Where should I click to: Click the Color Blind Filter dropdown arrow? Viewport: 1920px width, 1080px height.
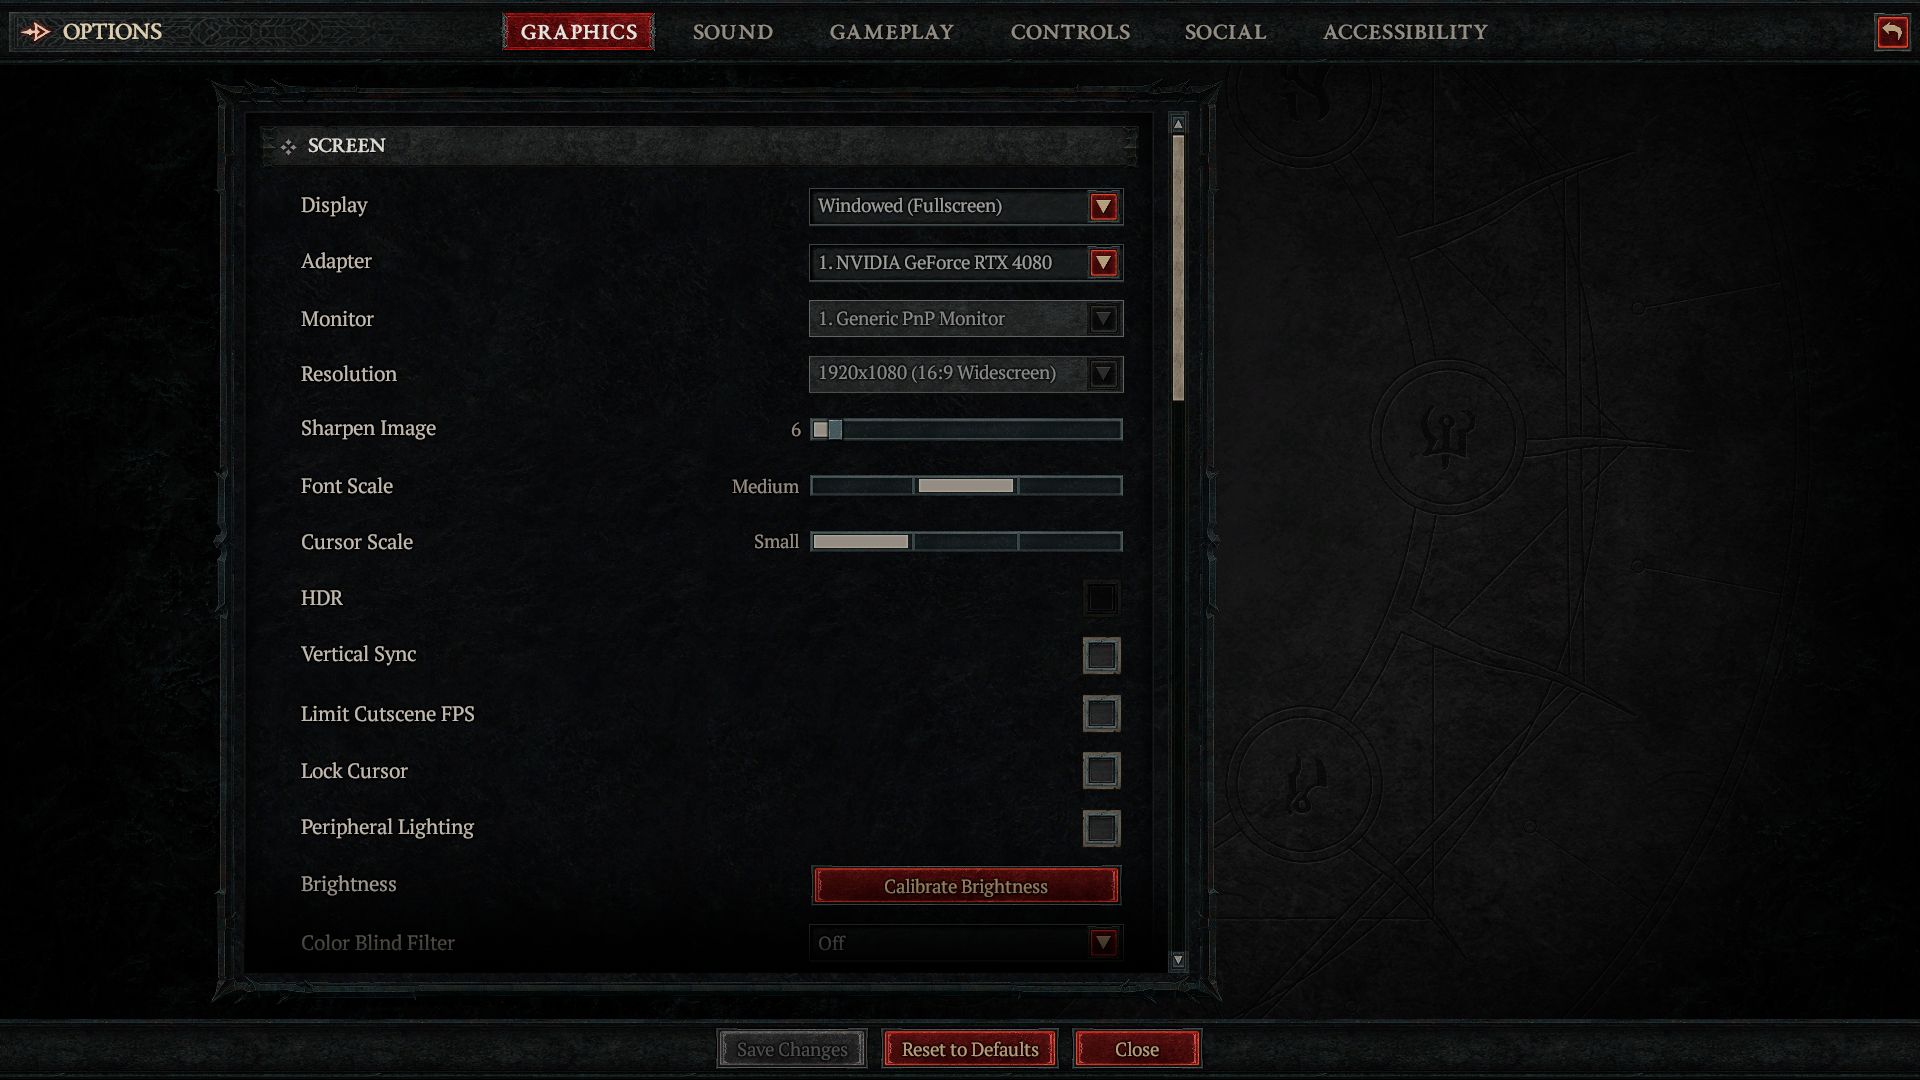point(1102,942)
